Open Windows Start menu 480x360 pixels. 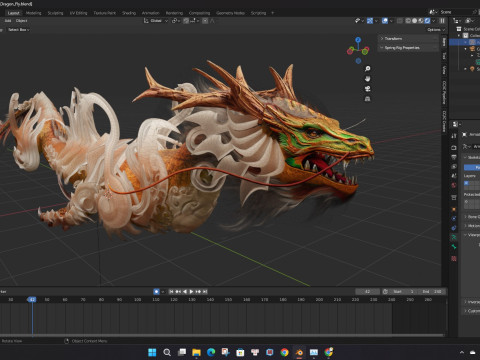tap(152, 352)
